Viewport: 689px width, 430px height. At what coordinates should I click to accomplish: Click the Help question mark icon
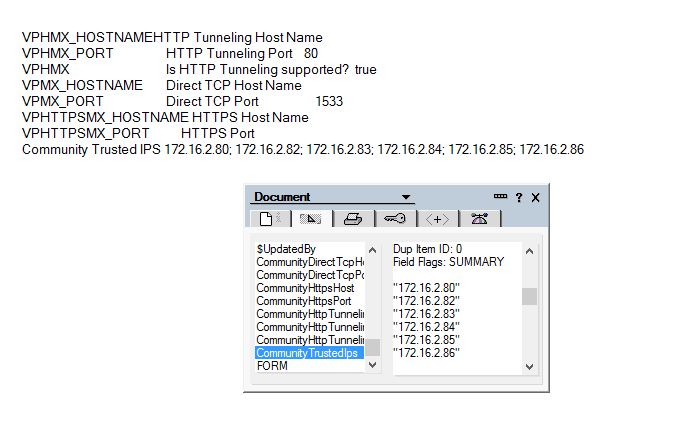pos(519,197)
